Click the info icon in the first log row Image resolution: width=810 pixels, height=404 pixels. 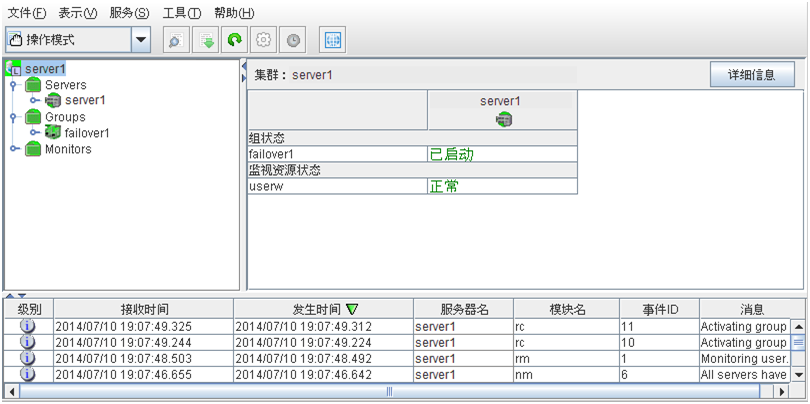pos(28,326)
